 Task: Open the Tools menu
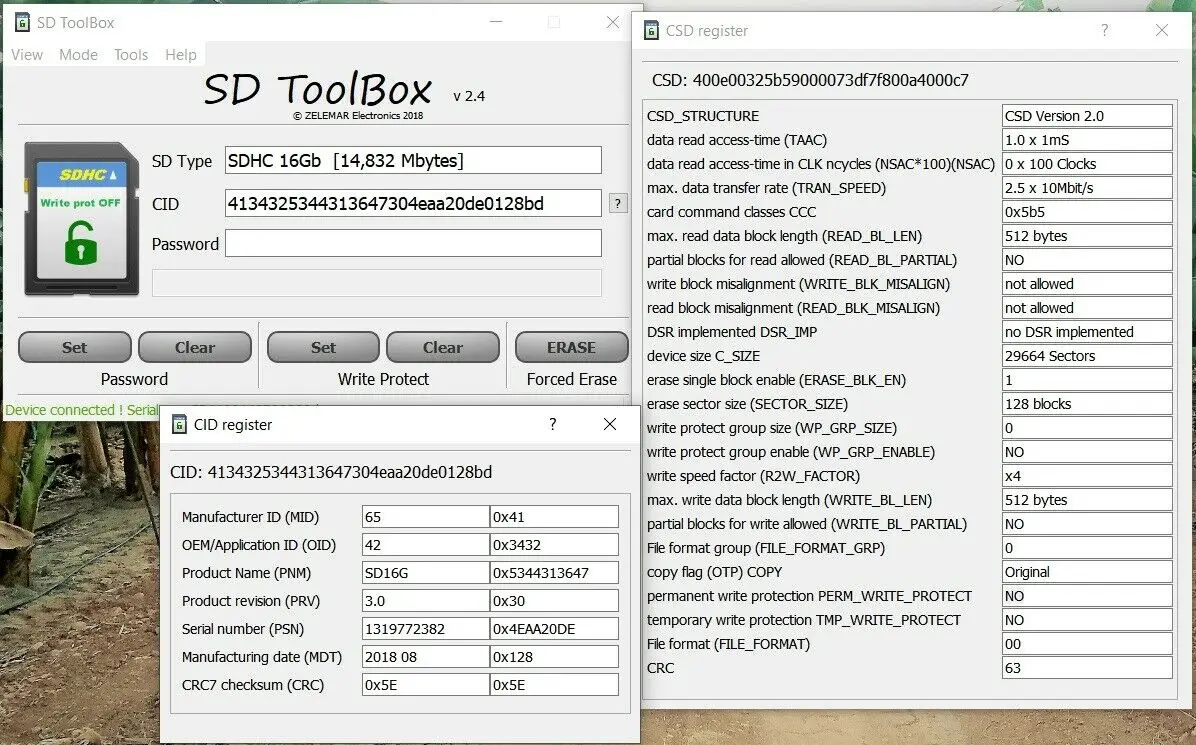tap(130, 55)
